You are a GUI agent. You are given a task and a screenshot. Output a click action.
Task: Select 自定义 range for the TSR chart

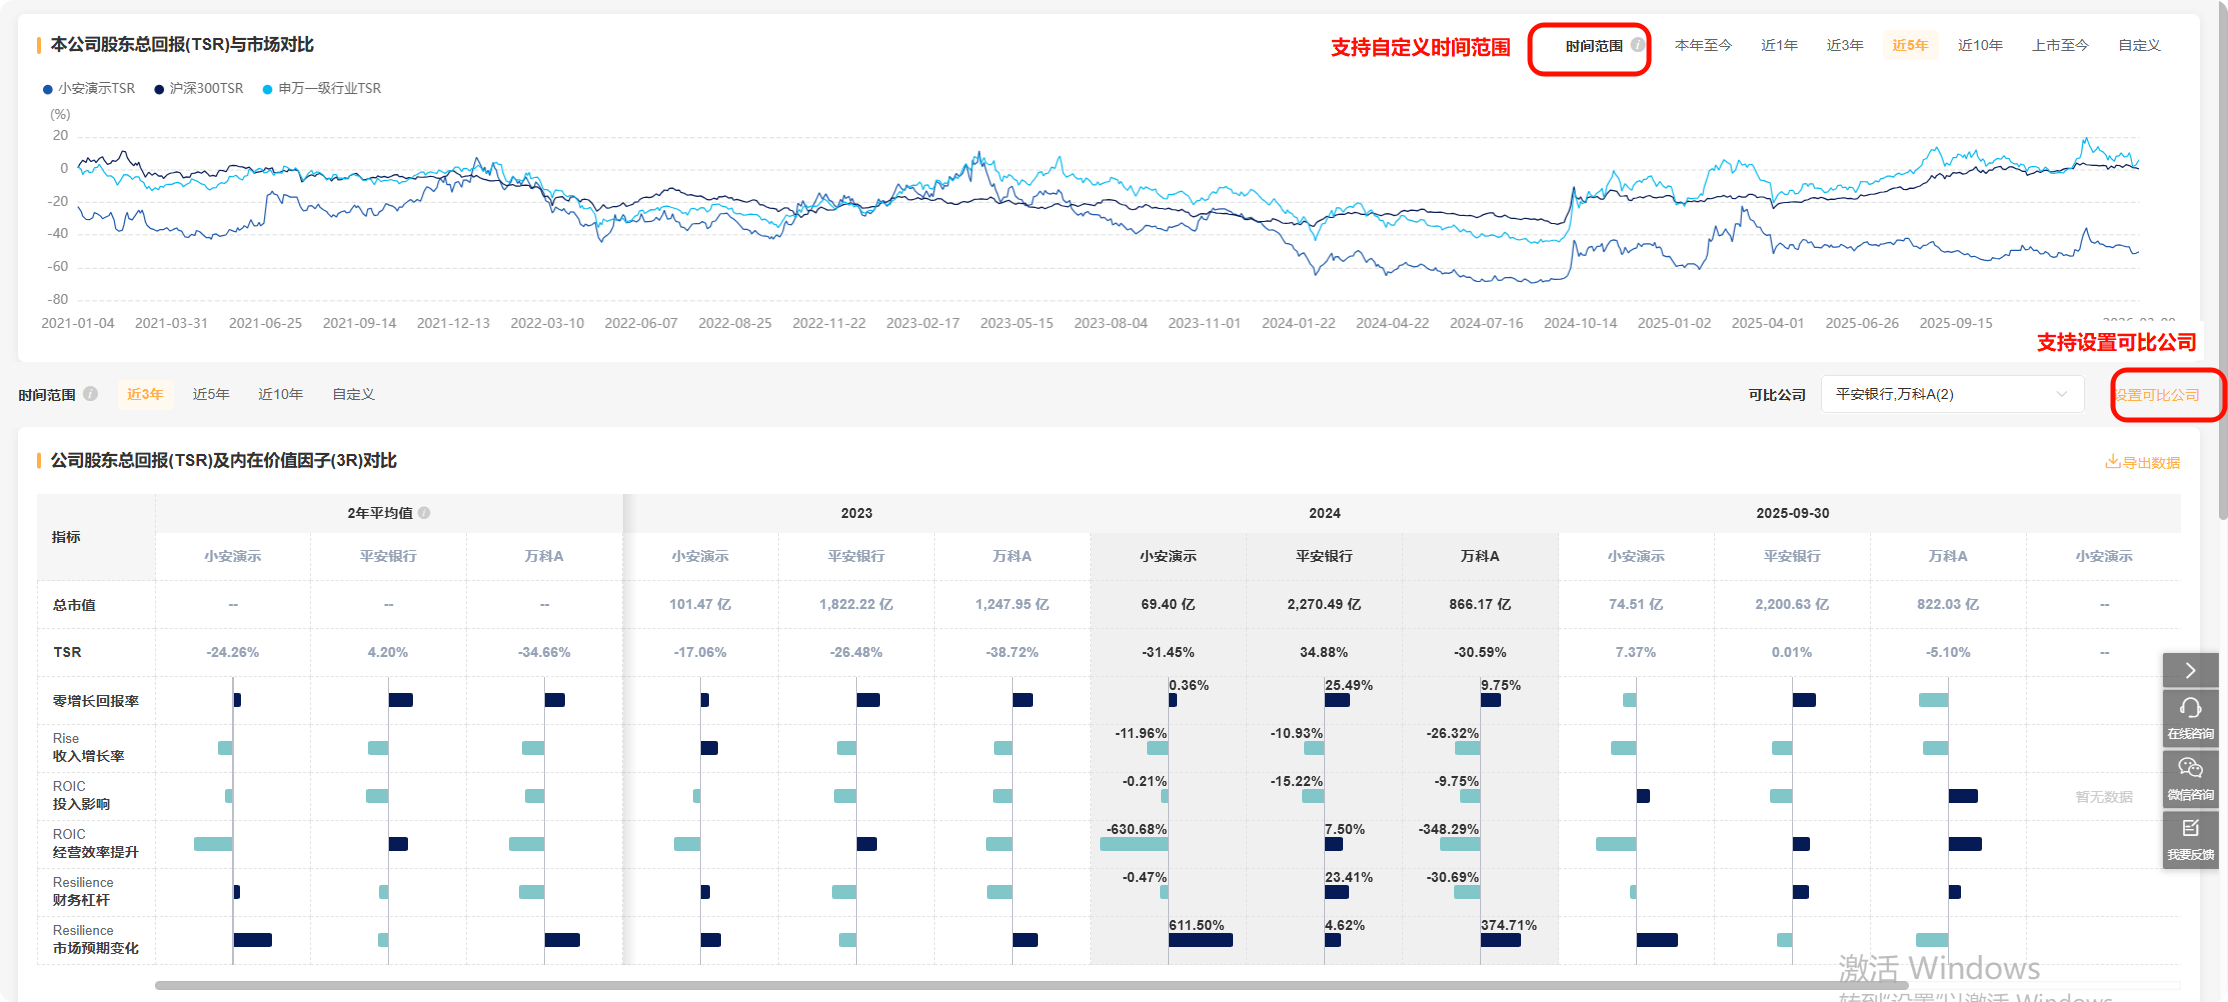click(2139, 45)
